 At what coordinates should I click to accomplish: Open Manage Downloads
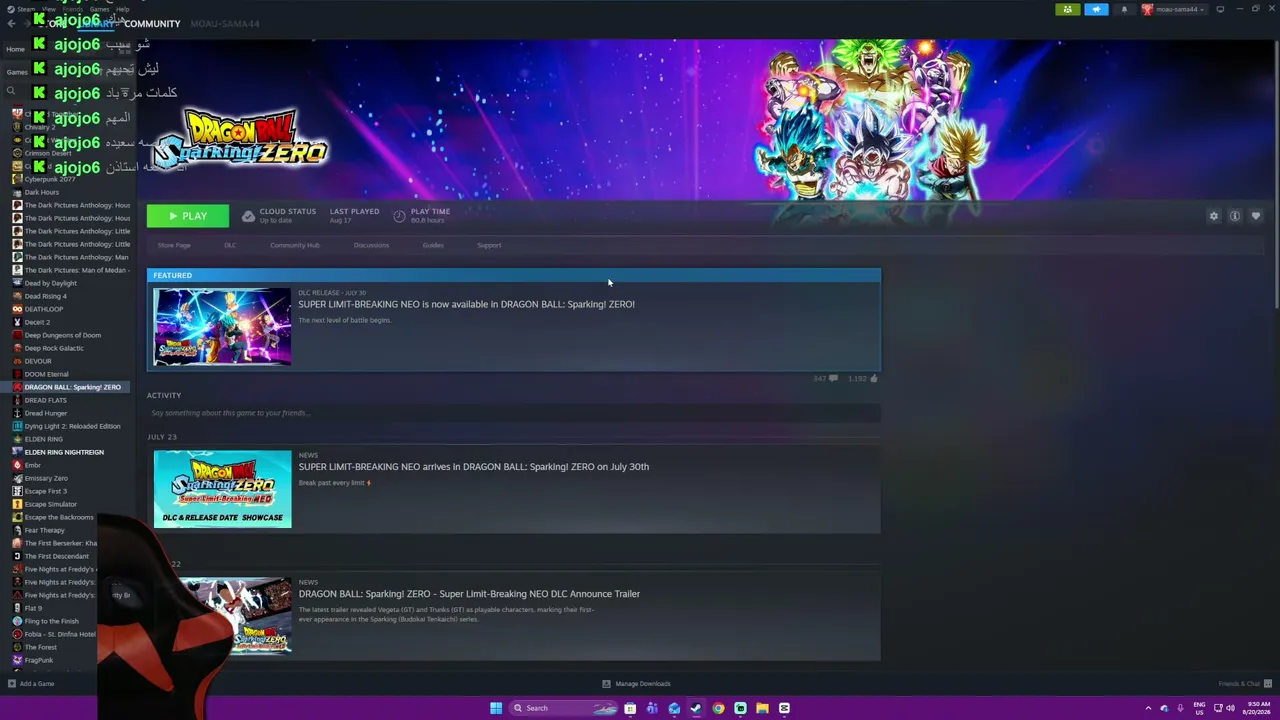click(636, 684)
